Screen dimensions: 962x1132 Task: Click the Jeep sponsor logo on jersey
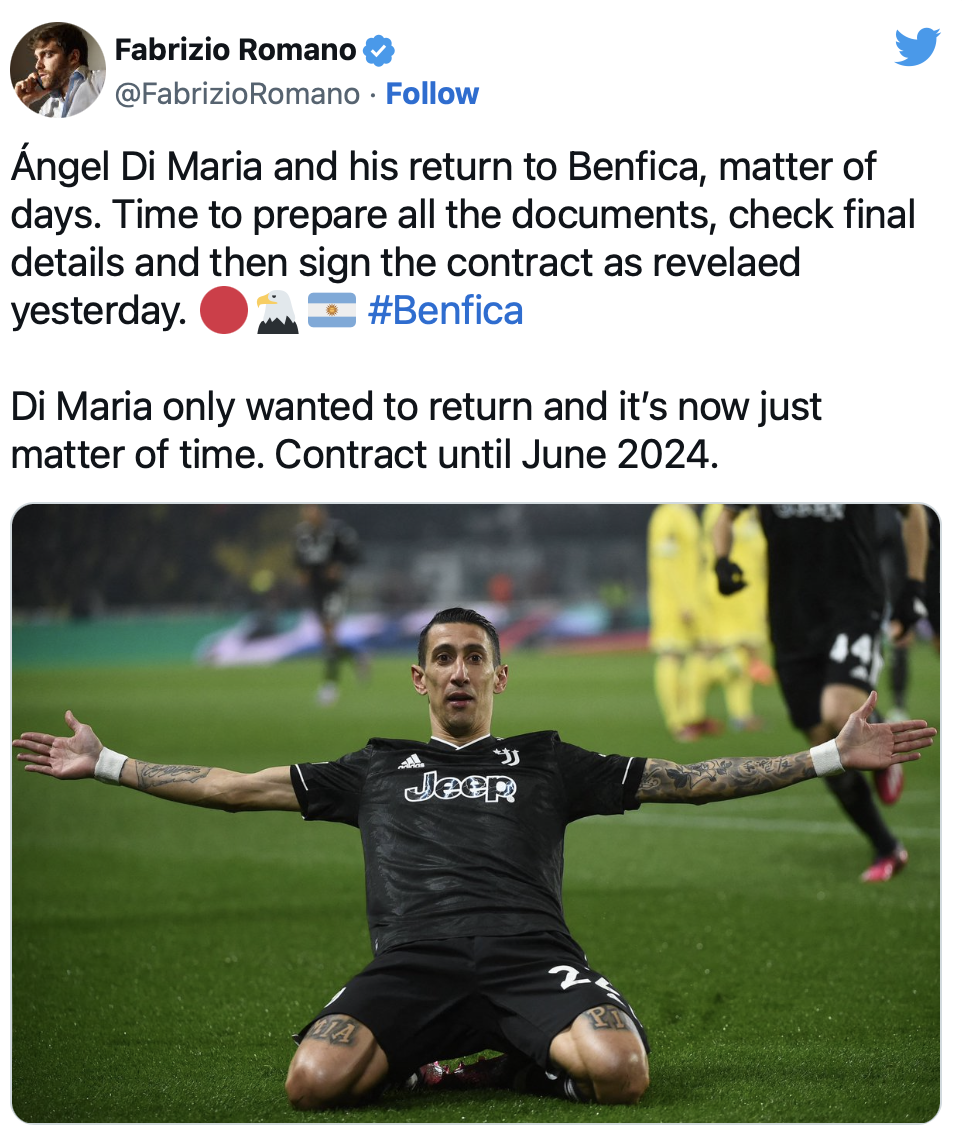460,787
